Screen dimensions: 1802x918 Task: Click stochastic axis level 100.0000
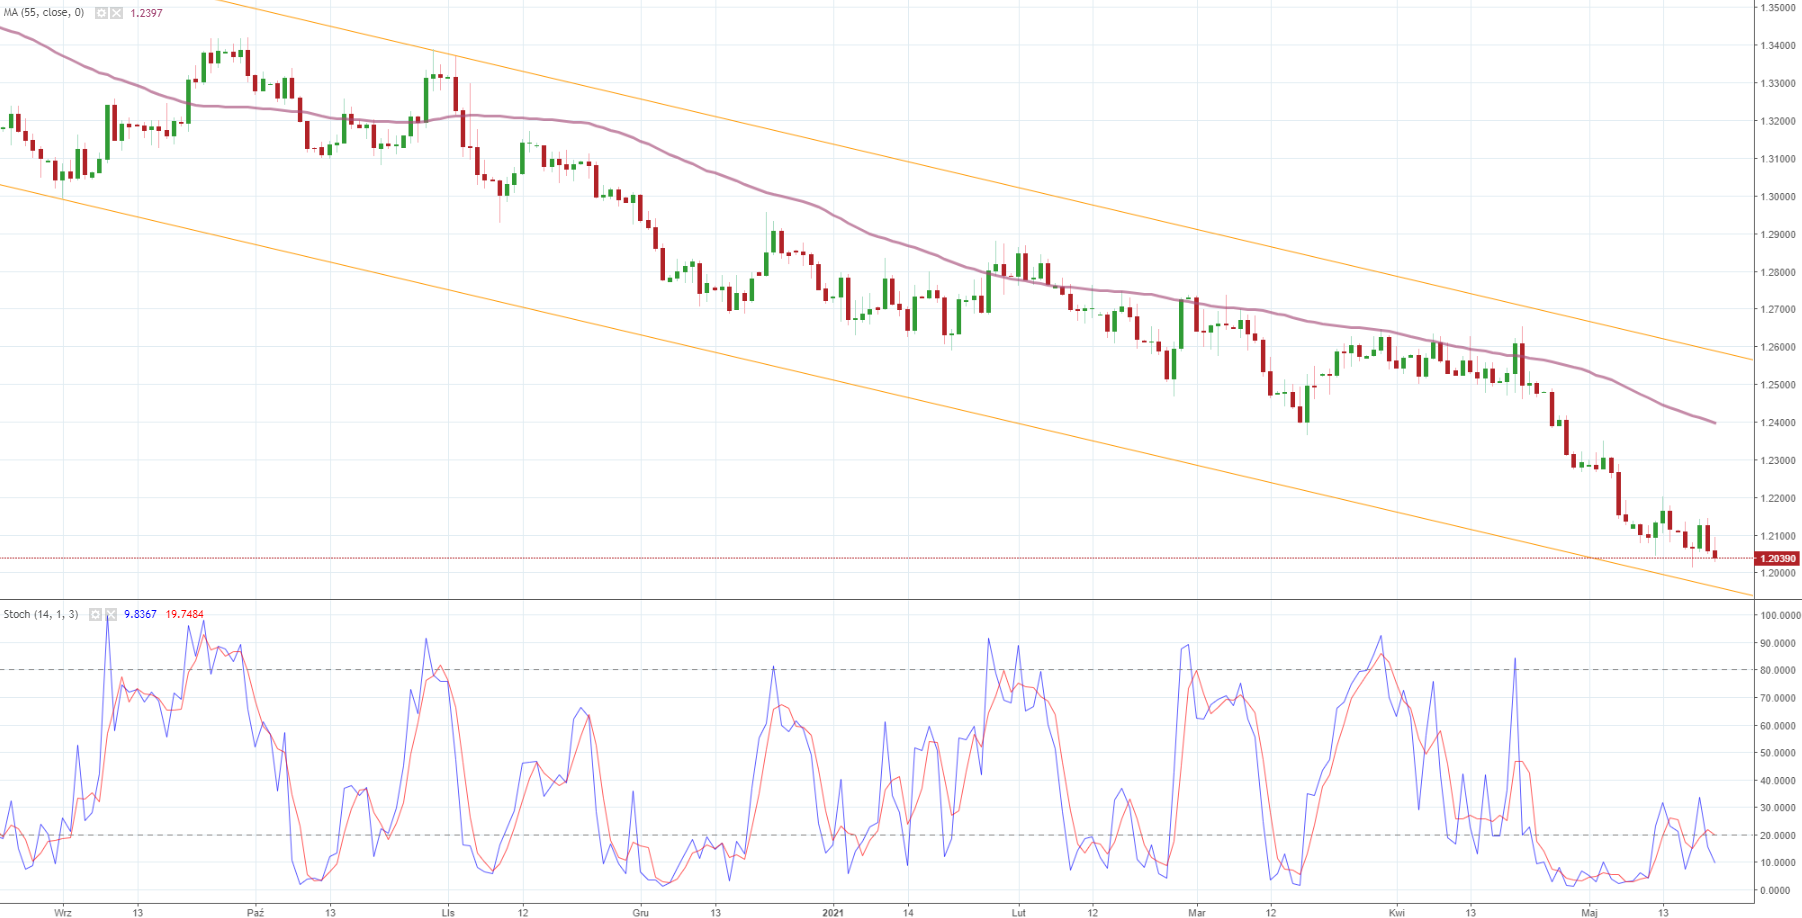[x=1779, y=616]
